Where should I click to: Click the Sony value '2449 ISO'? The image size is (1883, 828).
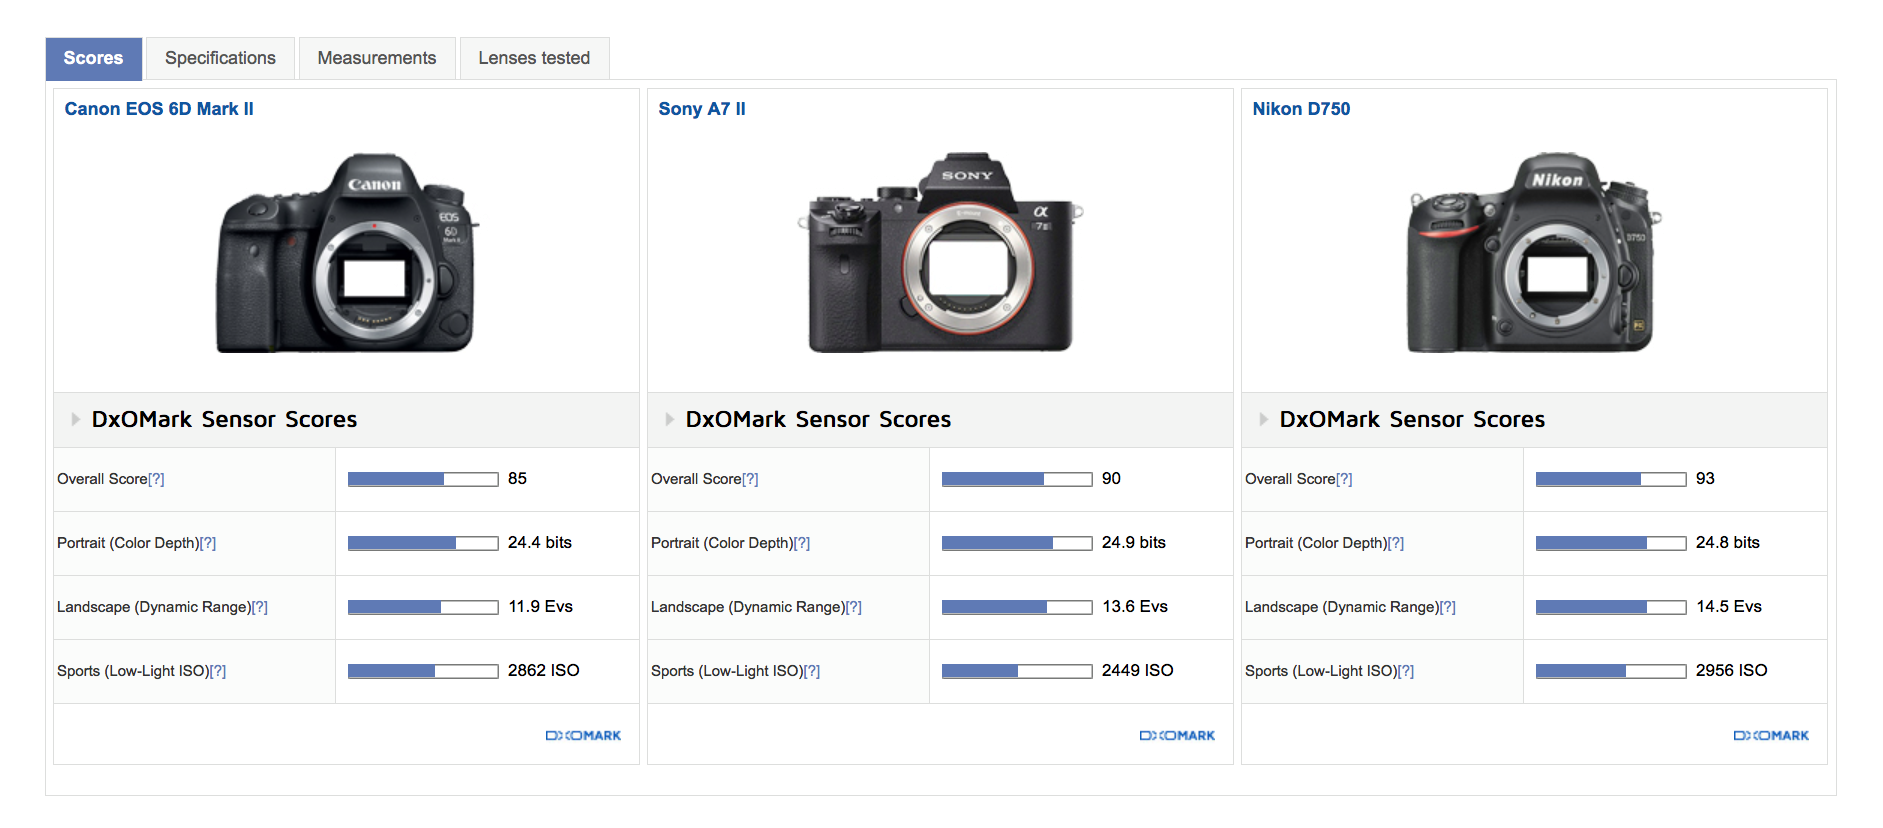click(1137, 671)
